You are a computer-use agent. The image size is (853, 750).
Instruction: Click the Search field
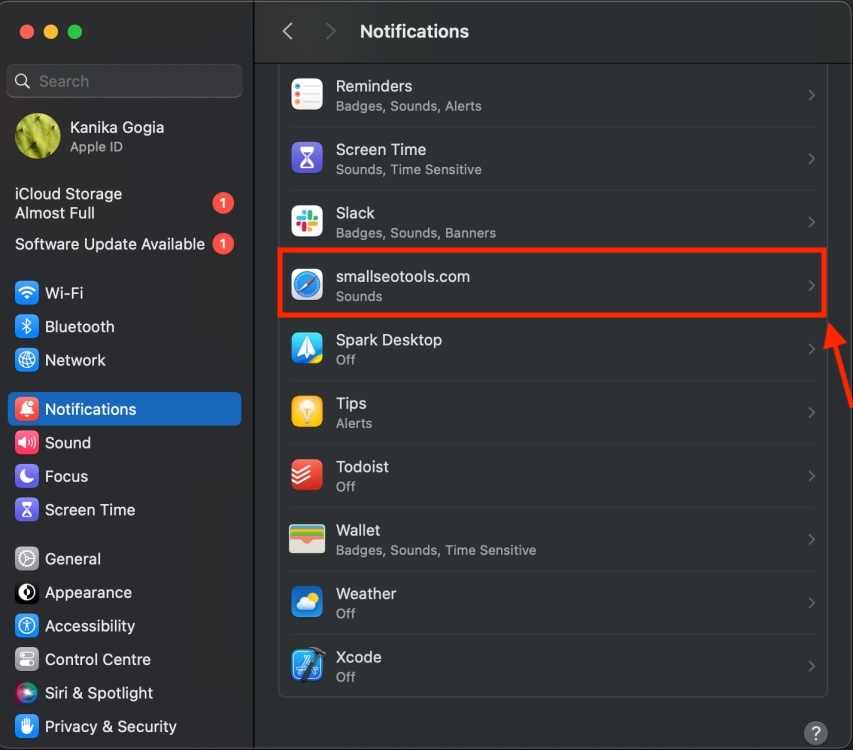tap(124, 81)
